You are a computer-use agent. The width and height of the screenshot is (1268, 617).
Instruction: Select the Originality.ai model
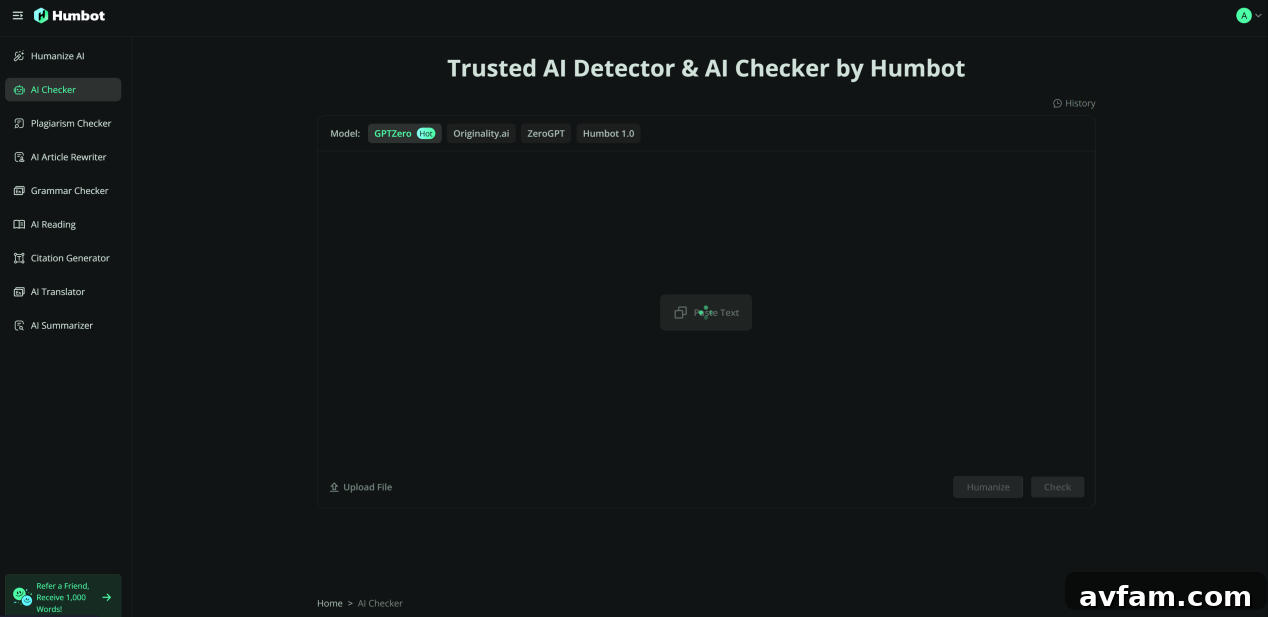pos(481,133)
